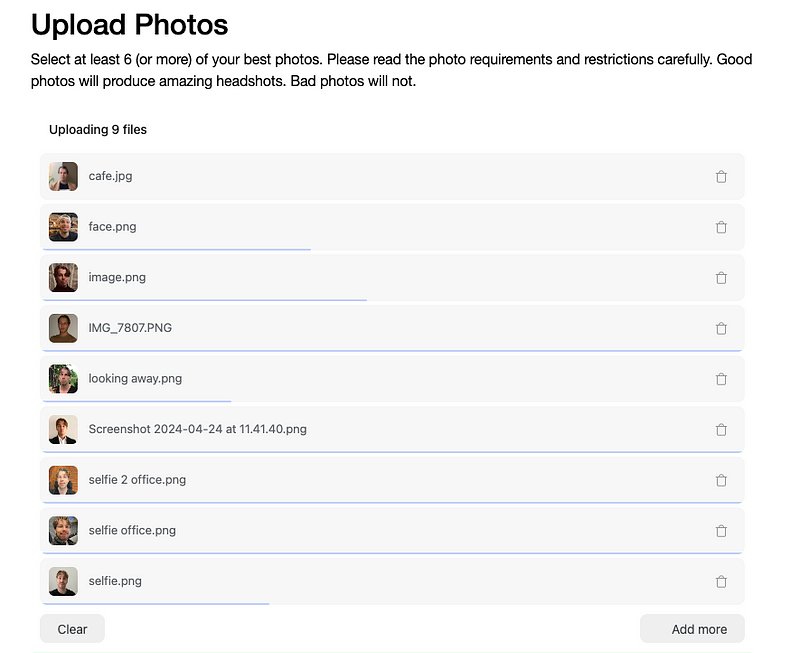This screenshot has height=653, width=800.
Task: Select the IMG_7807.PNG file name
Action: pyautogui.click(x=130, y=328)
